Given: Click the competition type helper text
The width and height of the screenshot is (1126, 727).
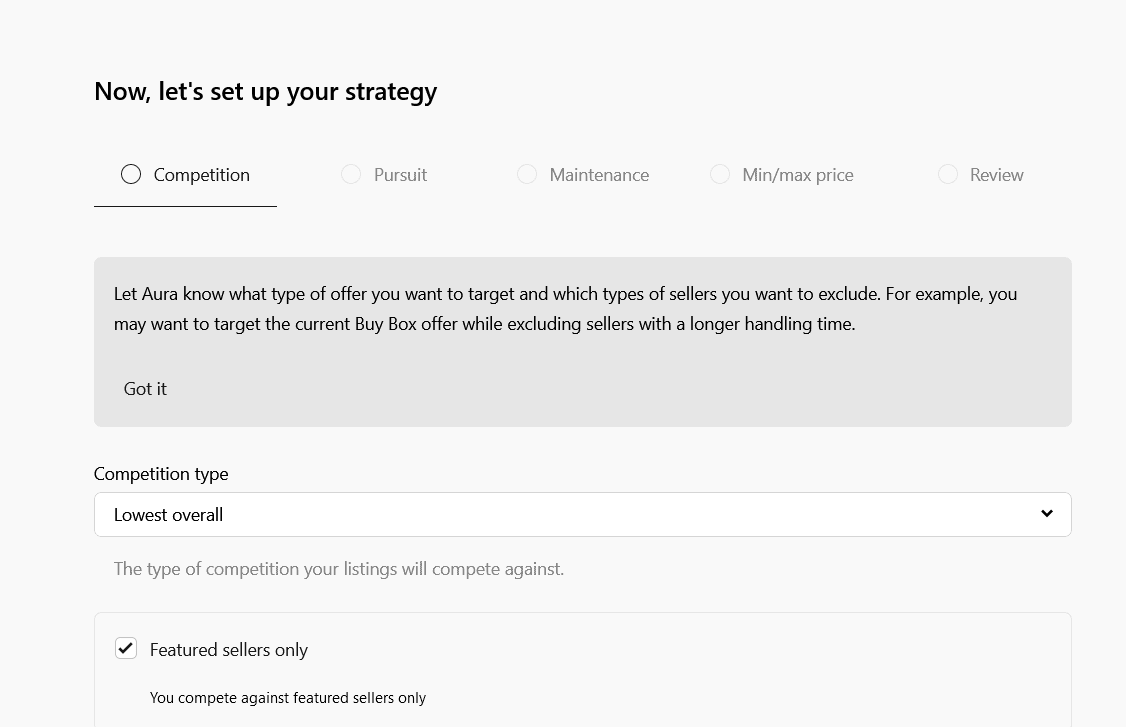Looking at the screenshot, I should (338, 568).
